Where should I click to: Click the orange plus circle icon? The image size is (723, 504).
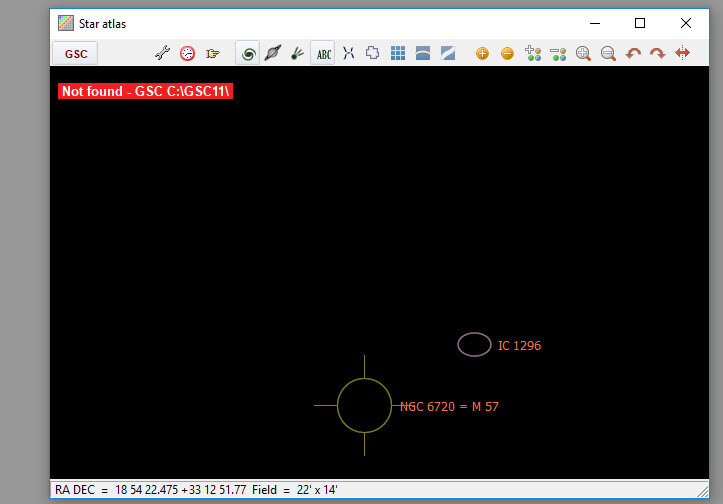tap(482, 53)
